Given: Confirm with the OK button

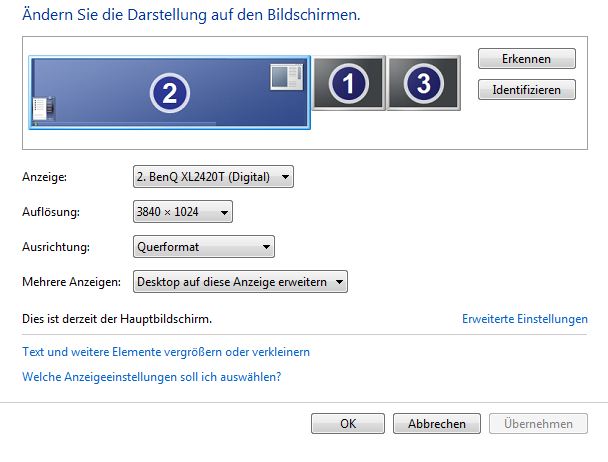Looking at the screenshot, I should pyautogui.click(x=348, y=424).
